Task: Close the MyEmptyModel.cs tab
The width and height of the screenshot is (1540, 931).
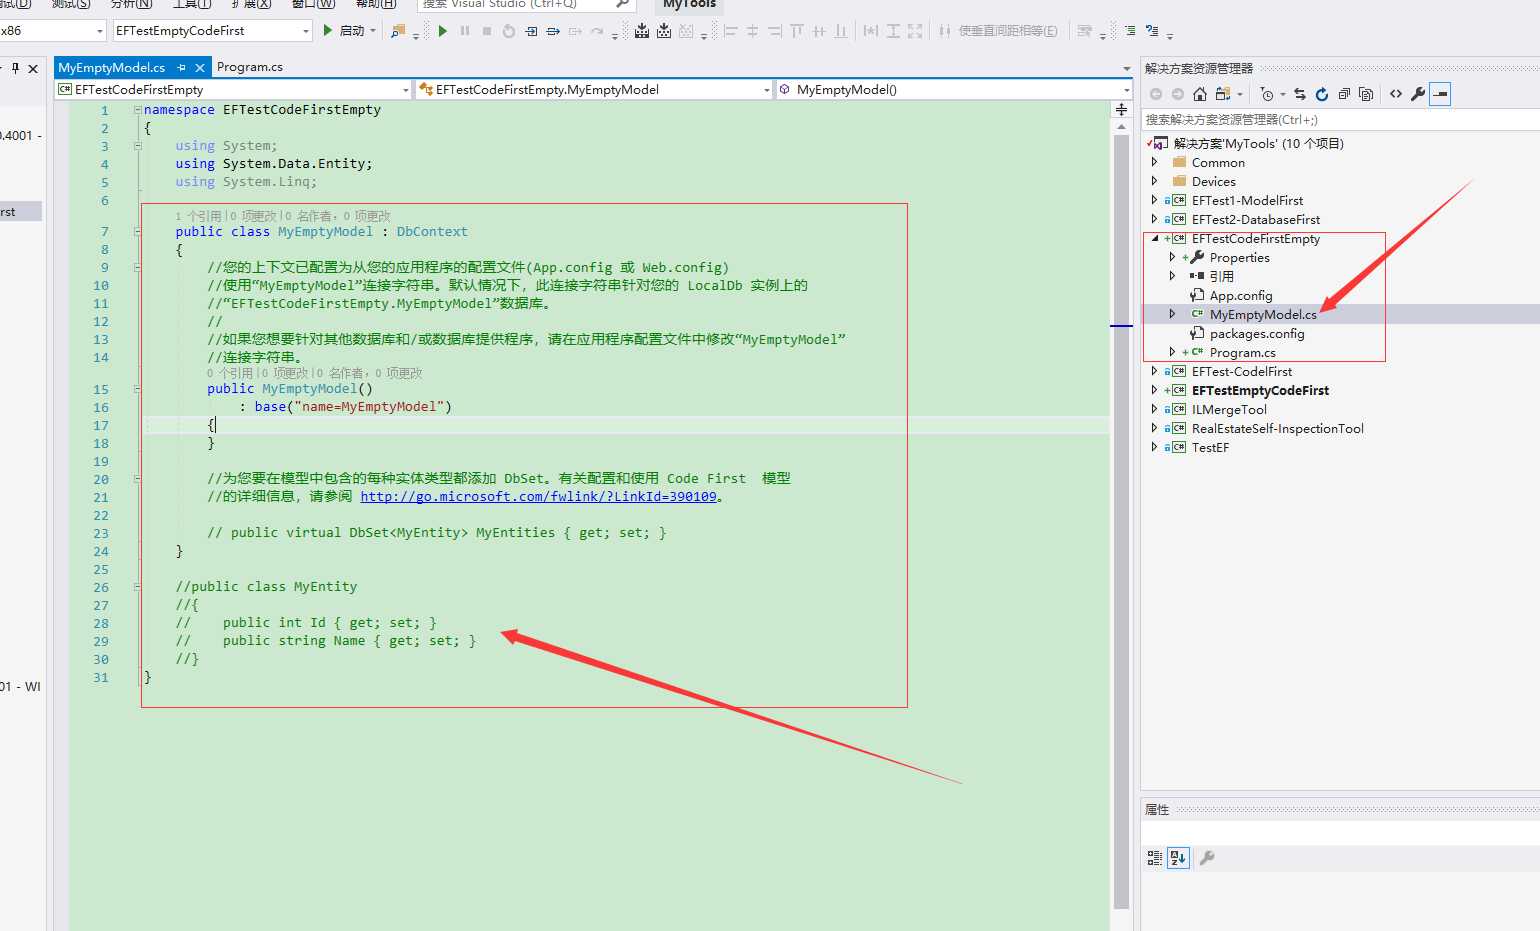Action: point(200,67)
